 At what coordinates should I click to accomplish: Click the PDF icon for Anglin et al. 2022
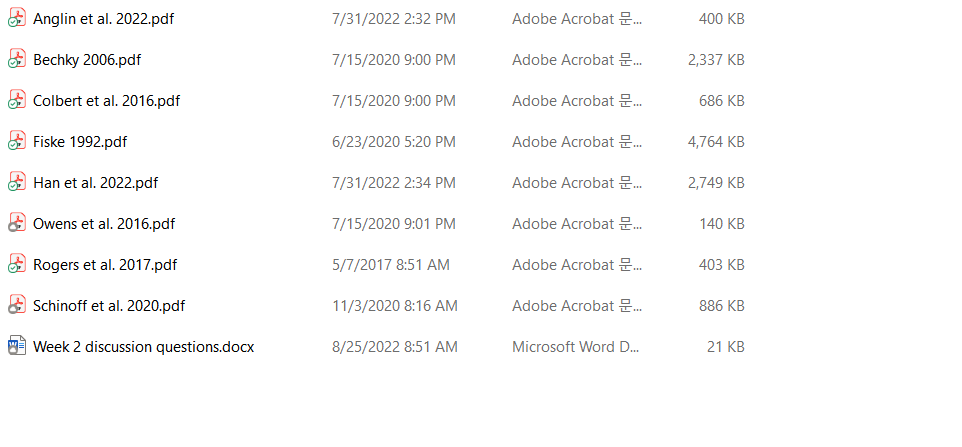(x=16, y=19)
